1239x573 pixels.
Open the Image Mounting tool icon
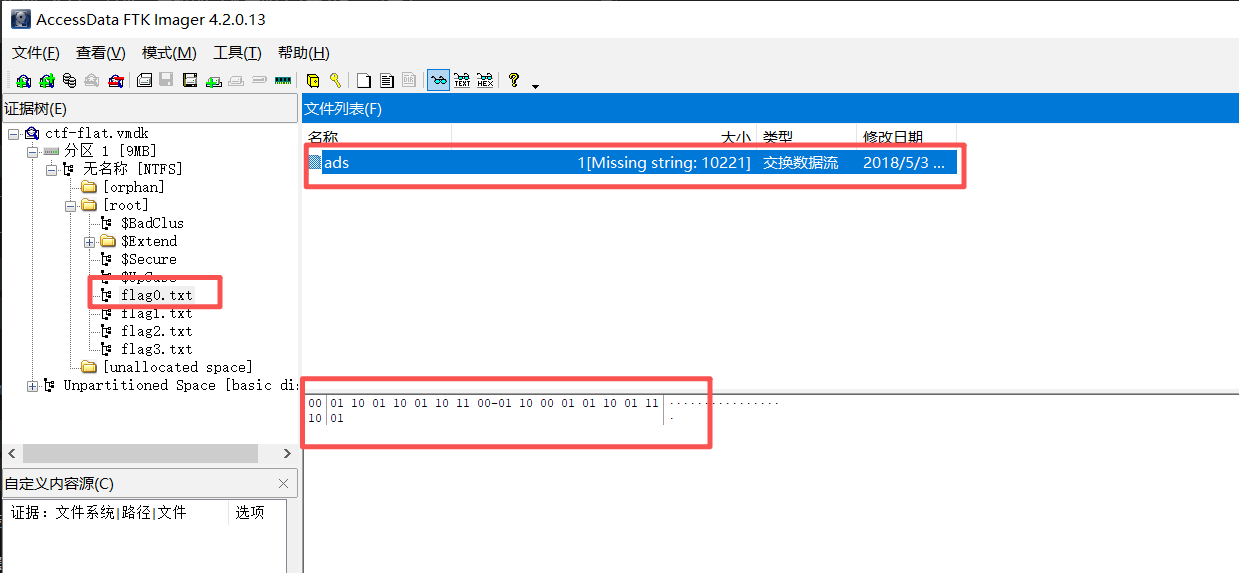(69, 81)
